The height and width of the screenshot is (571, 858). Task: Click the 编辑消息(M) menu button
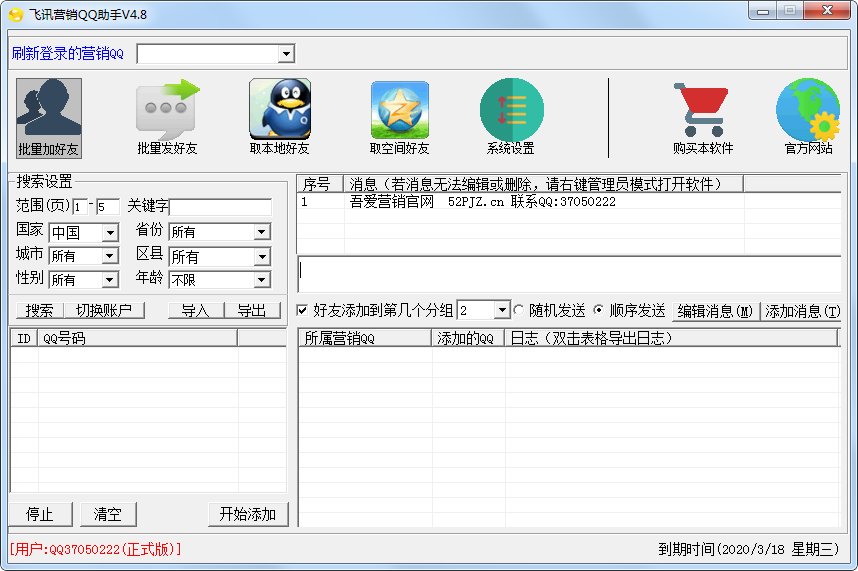click(x=715, y=311)
